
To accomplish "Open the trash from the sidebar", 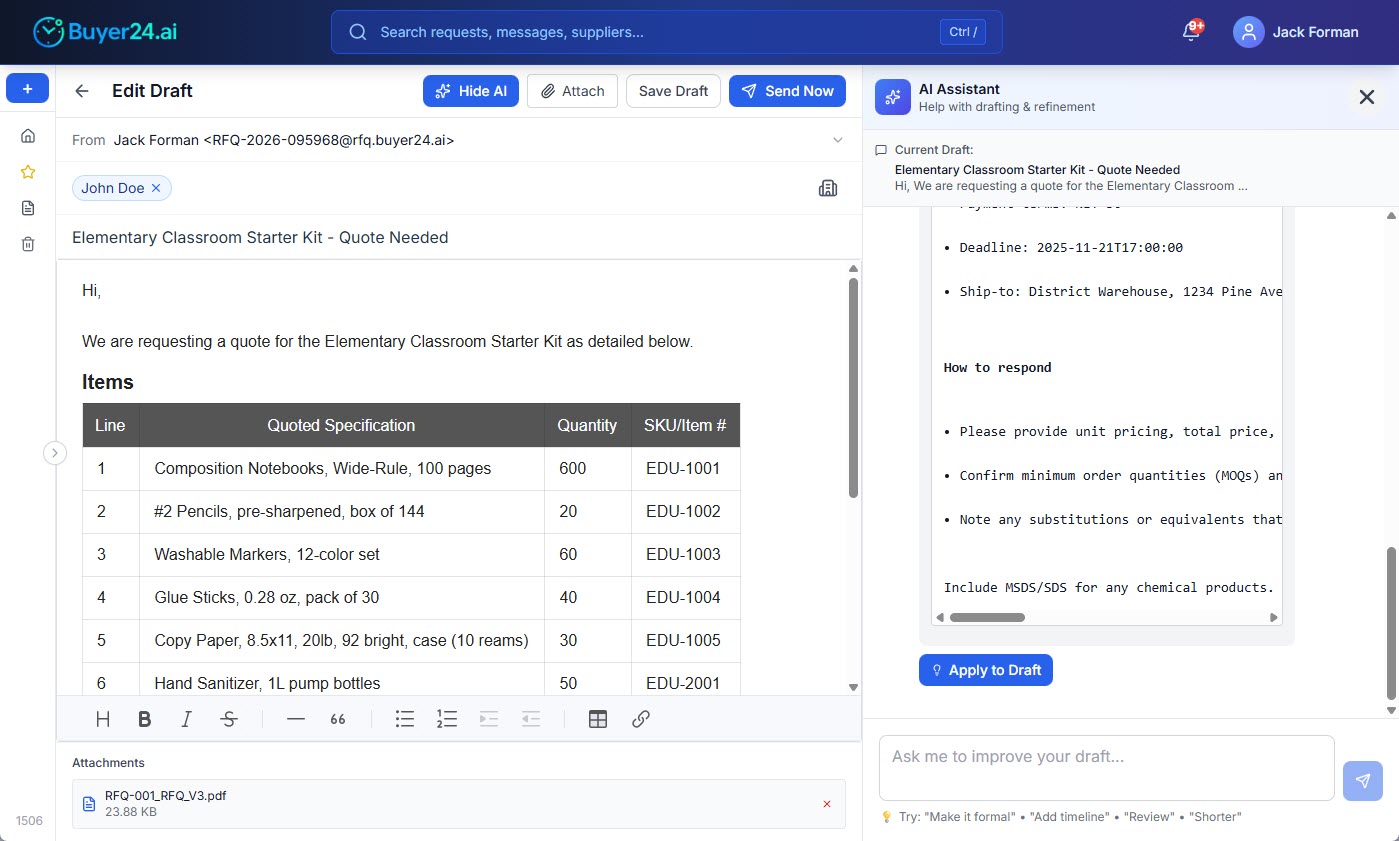I will pyautogui.click(x=27, y=243).
